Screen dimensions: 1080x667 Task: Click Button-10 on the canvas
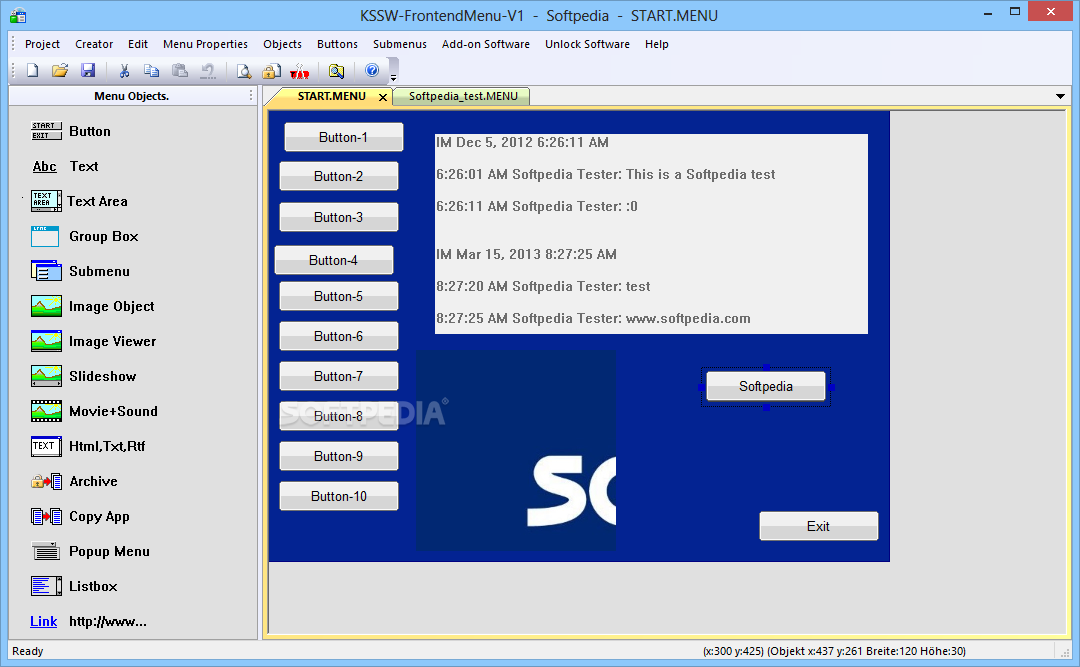pos(339,496)
